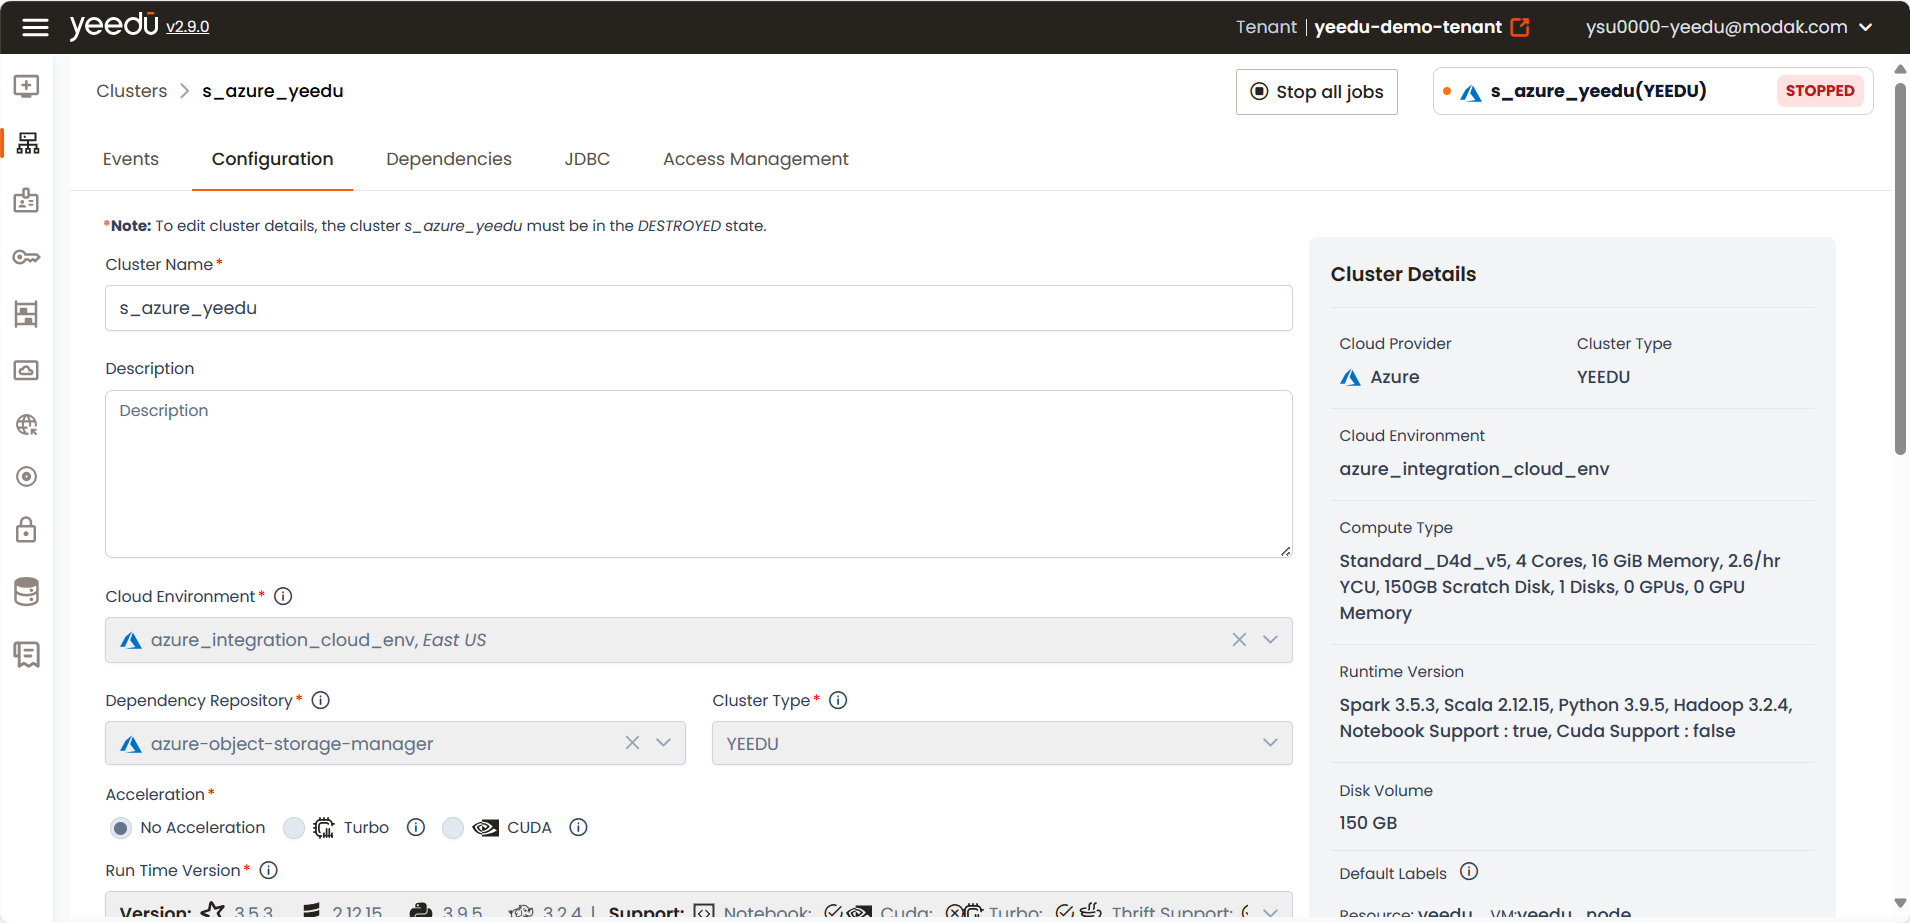Open the JDBC tab
This screenshot has height=923, width=1910.
(x=587, y=159)
